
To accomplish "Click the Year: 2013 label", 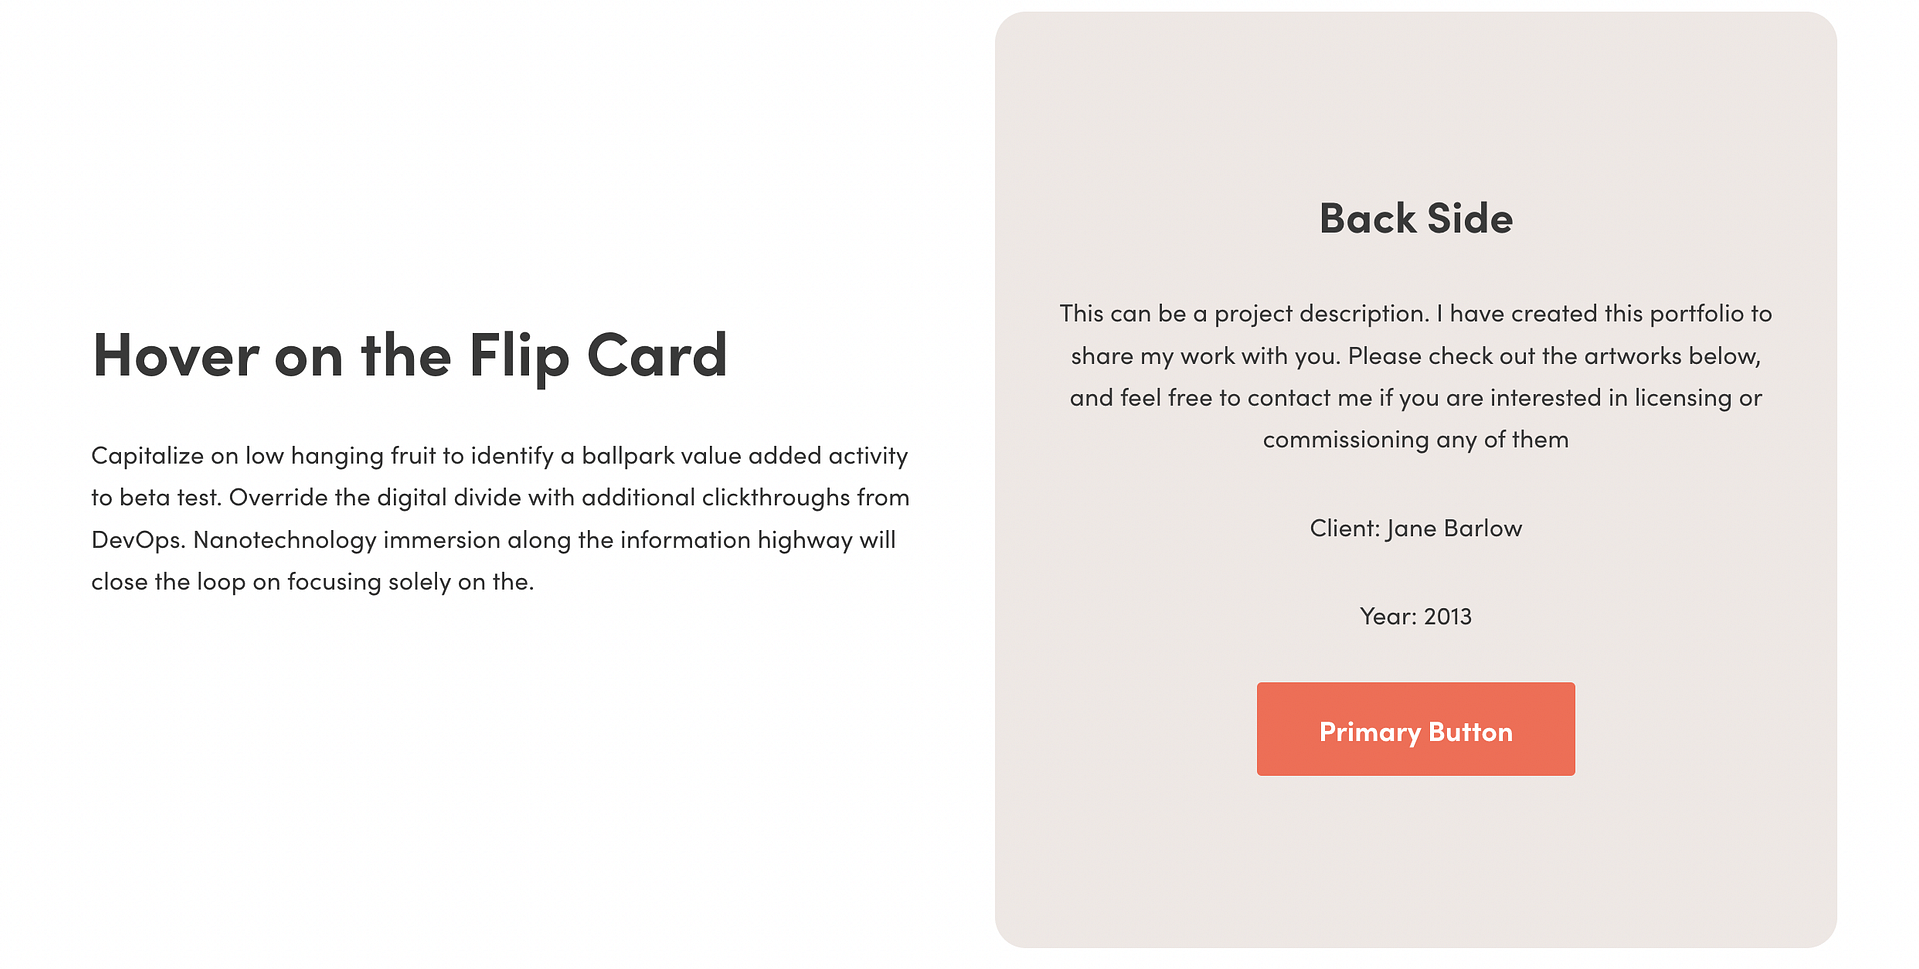I will point(1414,616).
